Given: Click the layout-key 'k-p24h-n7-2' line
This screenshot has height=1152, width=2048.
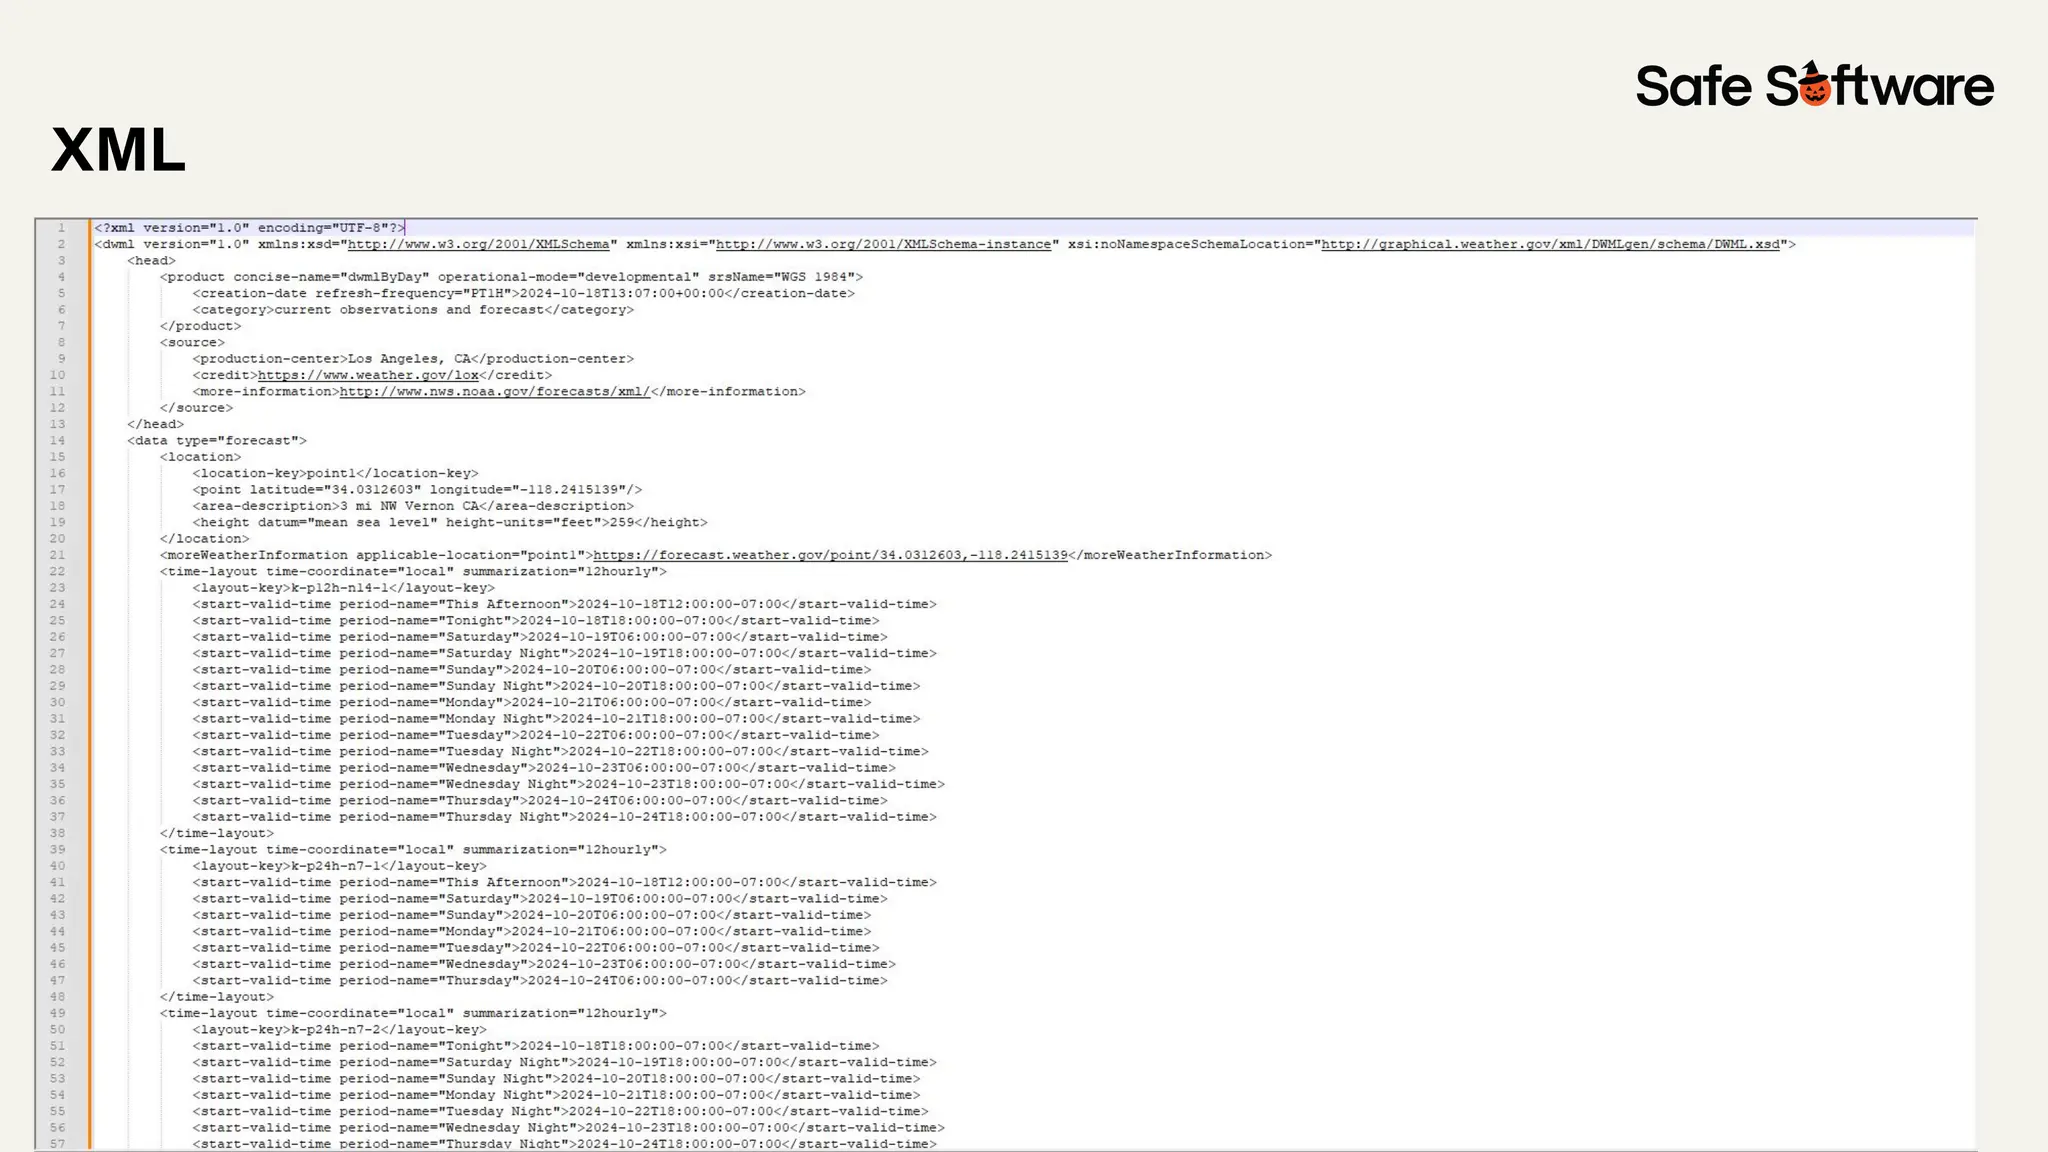Looking at the screenshot, I should pos(339,1029).
